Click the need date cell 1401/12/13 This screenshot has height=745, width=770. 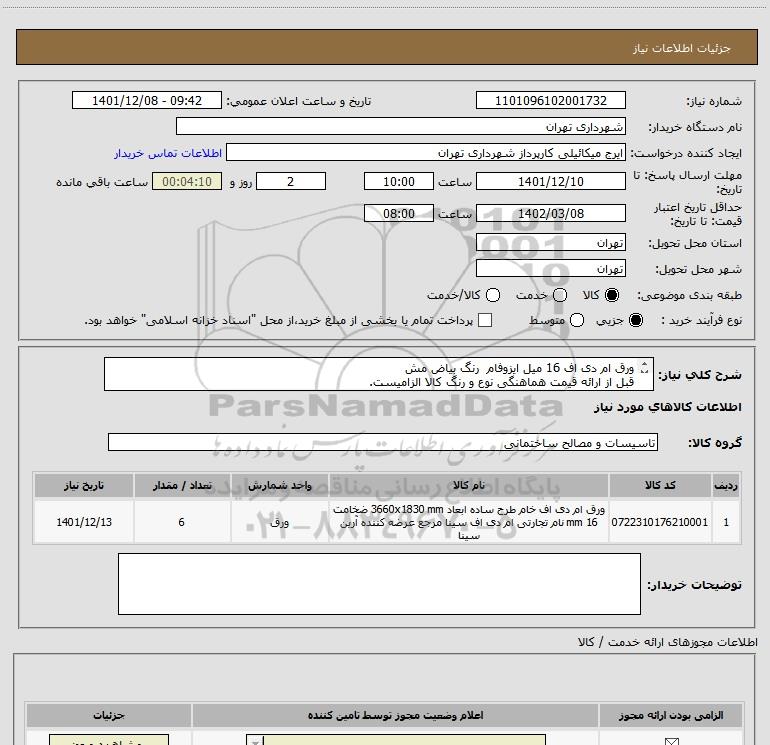tap(84, 522)
